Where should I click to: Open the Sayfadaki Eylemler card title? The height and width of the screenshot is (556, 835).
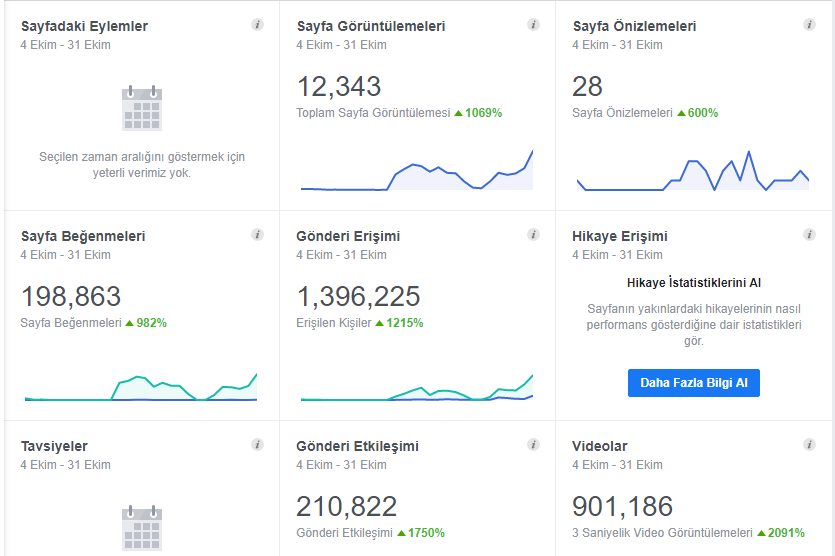pos(84,26)
